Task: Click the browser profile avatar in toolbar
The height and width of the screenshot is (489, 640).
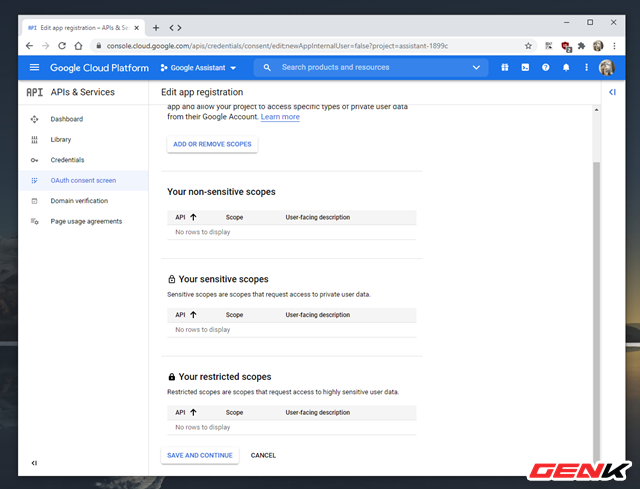Action: [598, 46]
